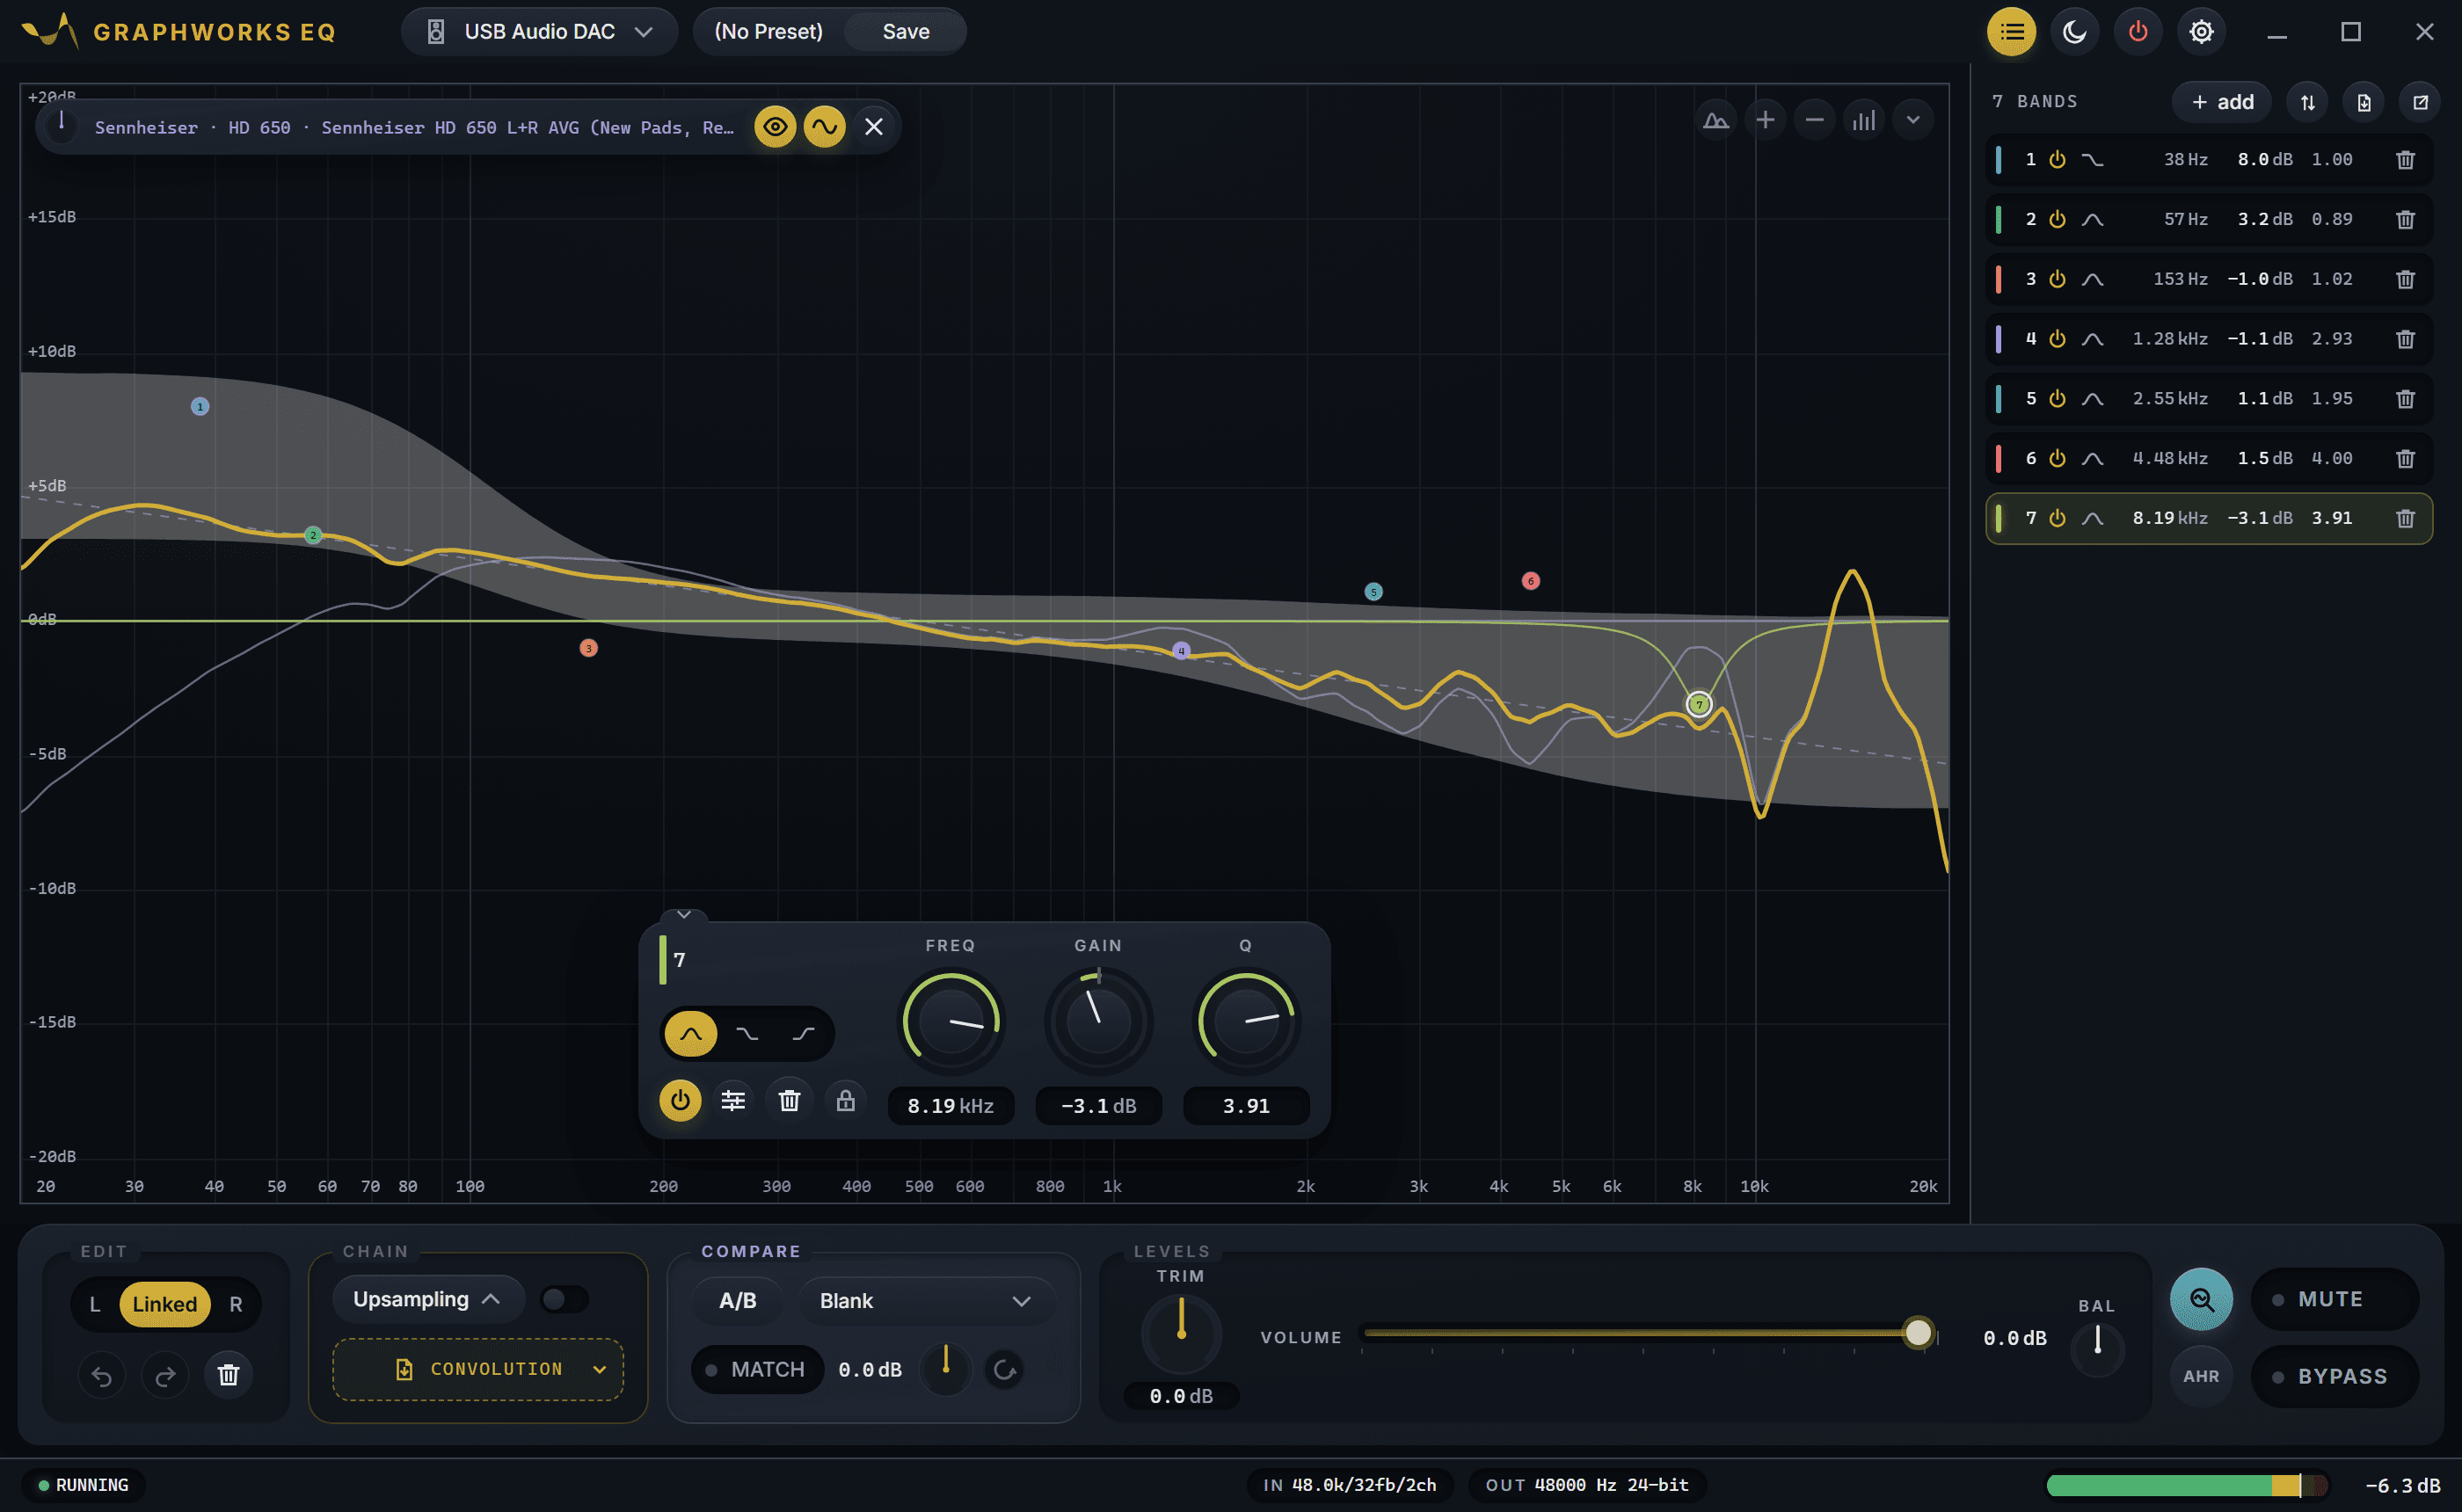This screenshot has width=2462, height=1512.
Task: Open the (No Preset) preset selector
Action: (x=768, y=32)
